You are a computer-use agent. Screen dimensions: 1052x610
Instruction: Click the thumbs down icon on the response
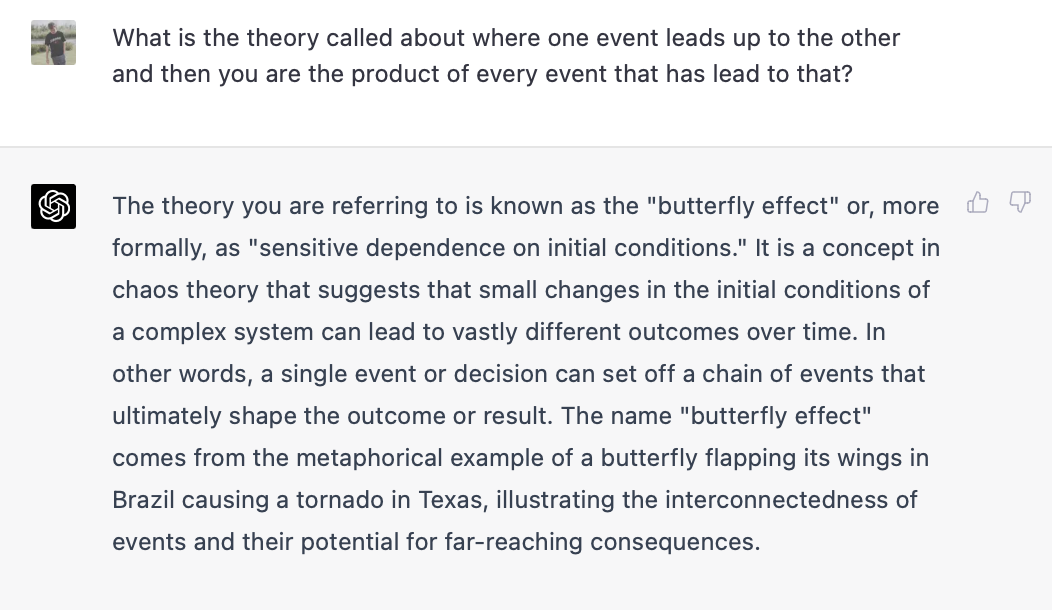1019,204
